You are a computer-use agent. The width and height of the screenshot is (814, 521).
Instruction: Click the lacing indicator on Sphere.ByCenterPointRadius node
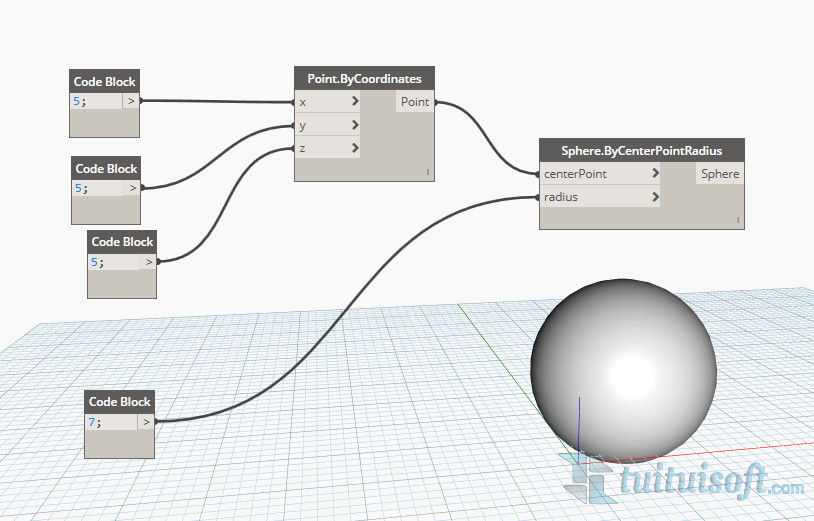[738, 219]
